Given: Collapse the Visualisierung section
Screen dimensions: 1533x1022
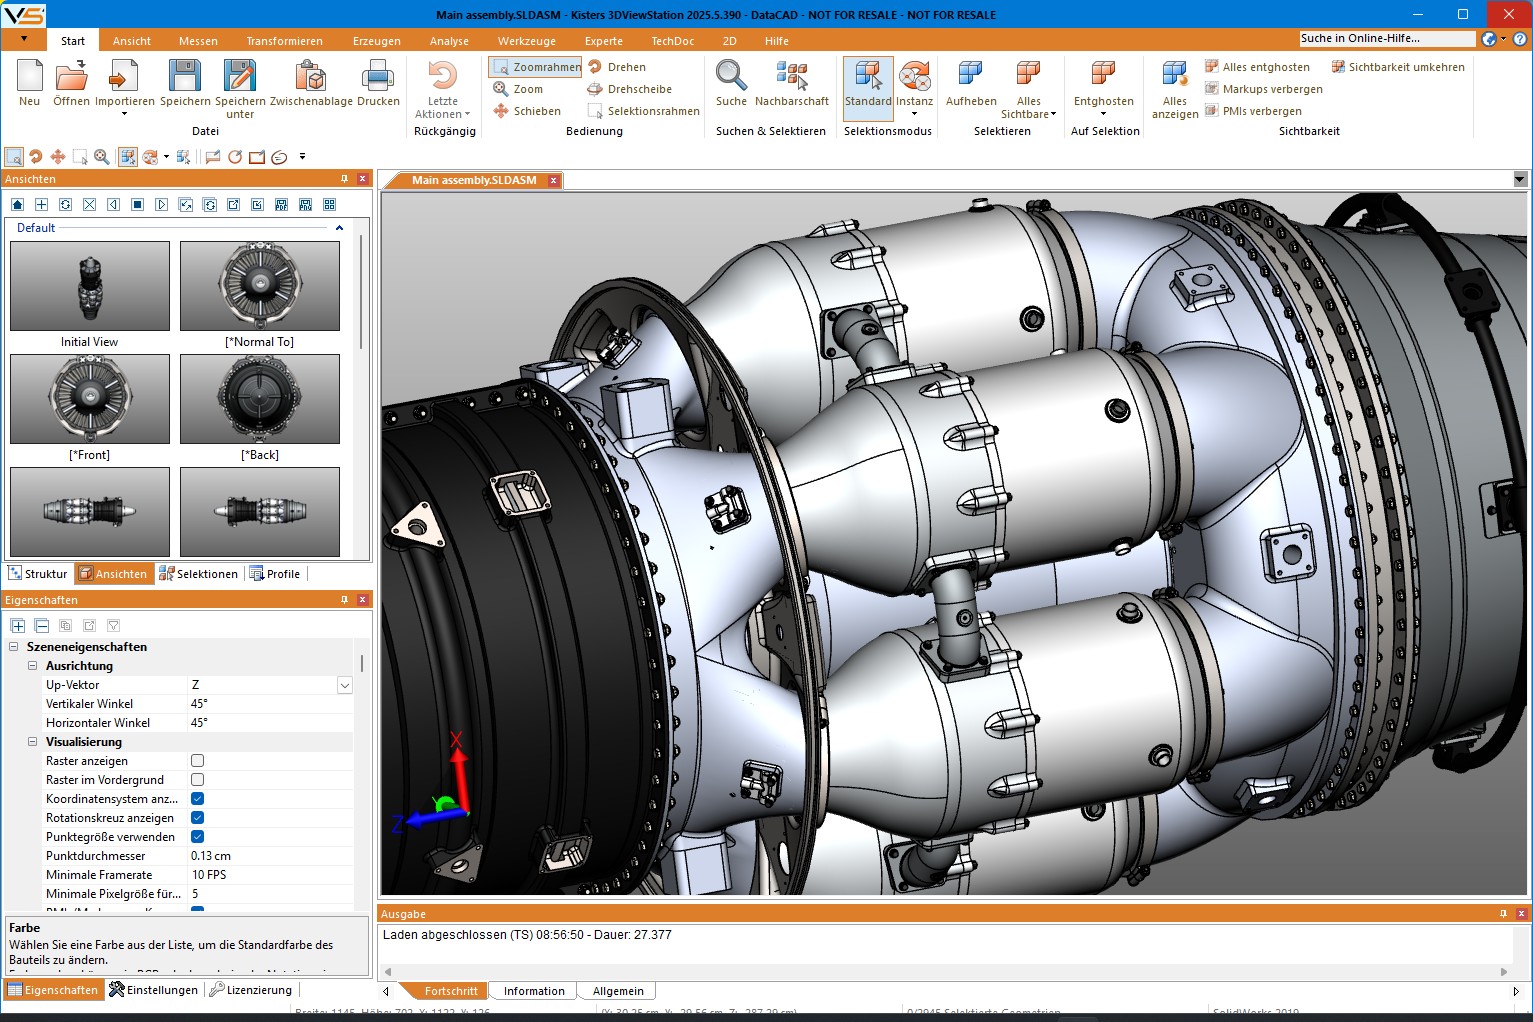Looking at the screenshot, I should 32,742.
